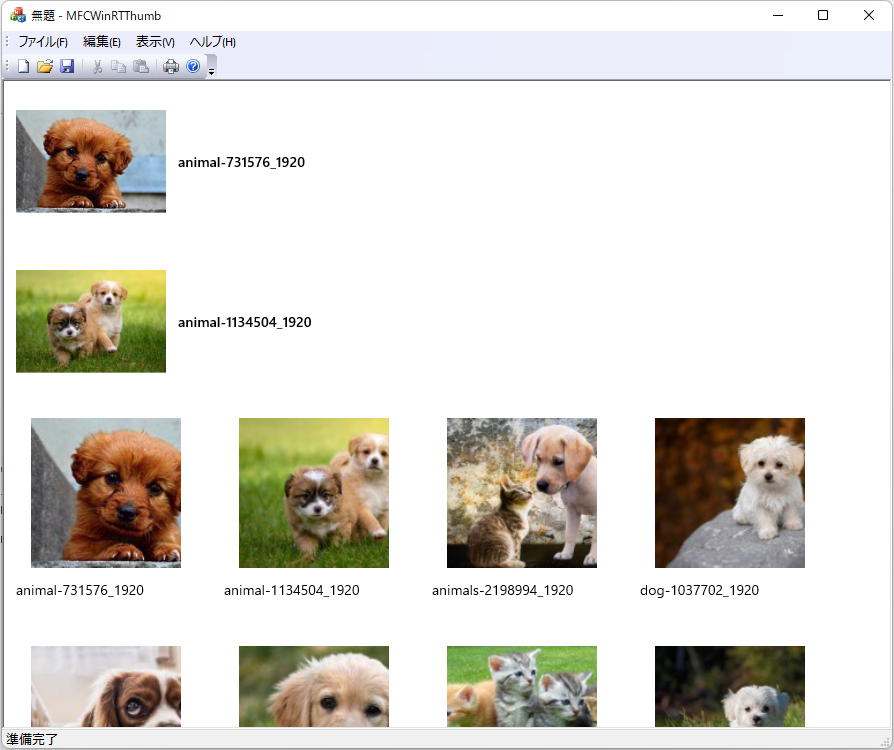This screenshot has height=750, width=894.
Task: Click the bold animal-1134504_1920 label
Action: [x=245, y=322]
